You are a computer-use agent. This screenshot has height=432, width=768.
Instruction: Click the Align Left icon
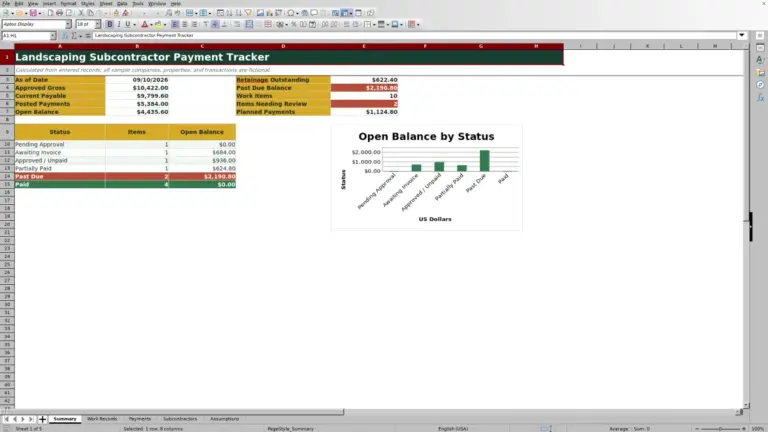[x=175, y=24]
